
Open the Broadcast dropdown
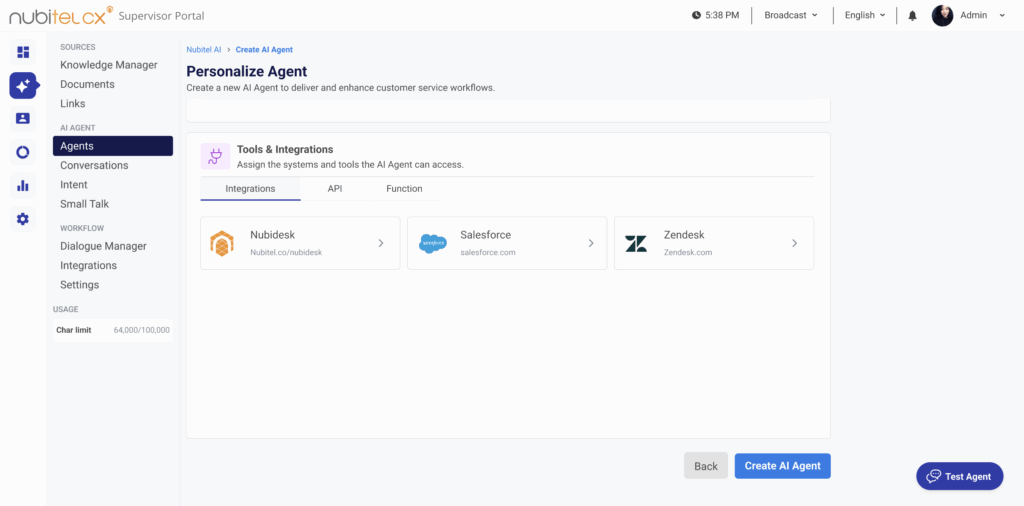791,15
